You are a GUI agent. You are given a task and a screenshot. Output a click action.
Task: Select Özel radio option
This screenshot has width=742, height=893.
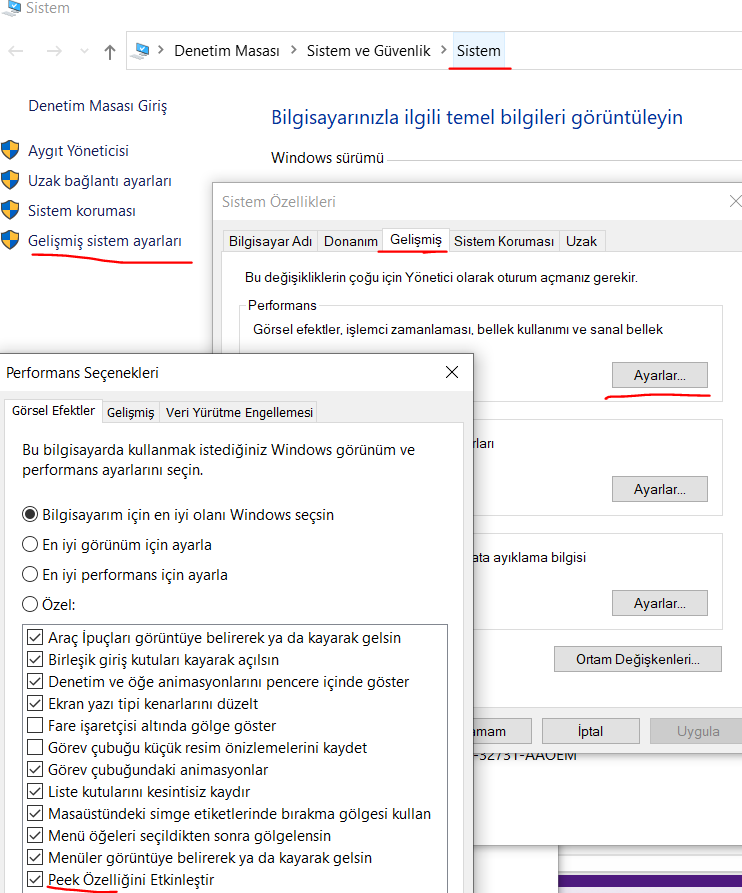pos(48,604)
